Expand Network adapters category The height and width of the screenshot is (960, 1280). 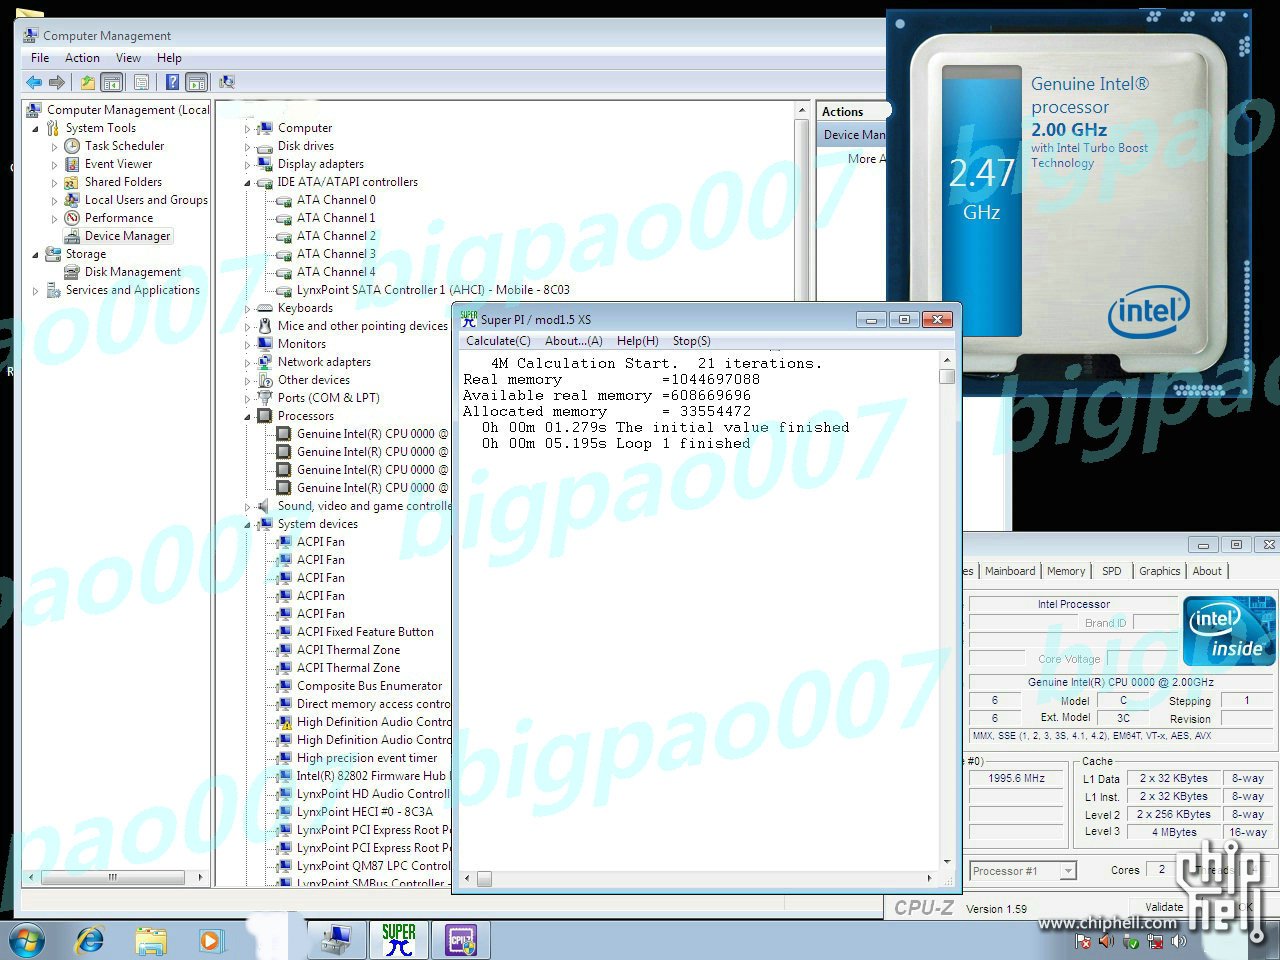(248, 362)
